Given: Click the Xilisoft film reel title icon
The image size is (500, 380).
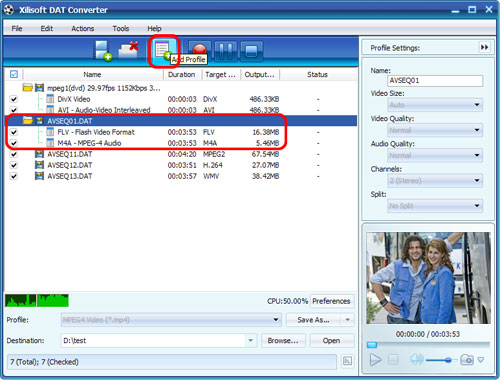Looking at the screenshot, I should 9,10.
